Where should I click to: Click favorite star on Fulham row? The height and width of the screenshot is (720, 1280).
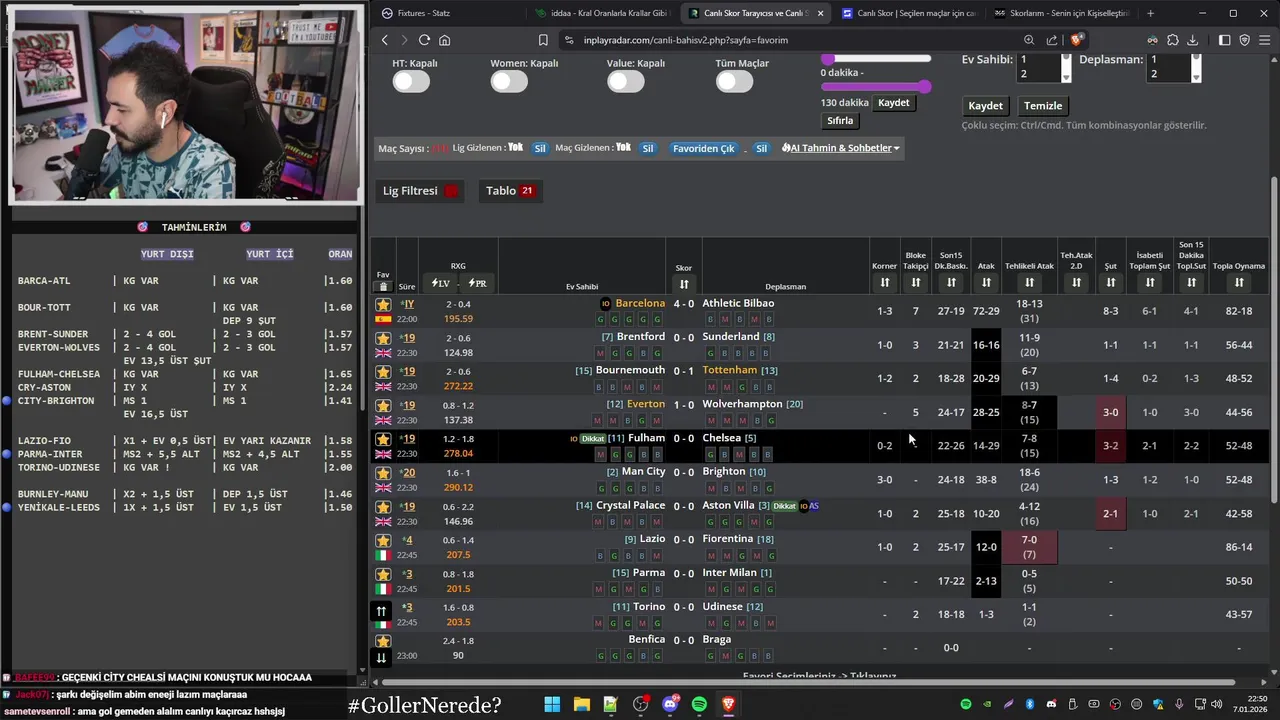click(383, 439)
